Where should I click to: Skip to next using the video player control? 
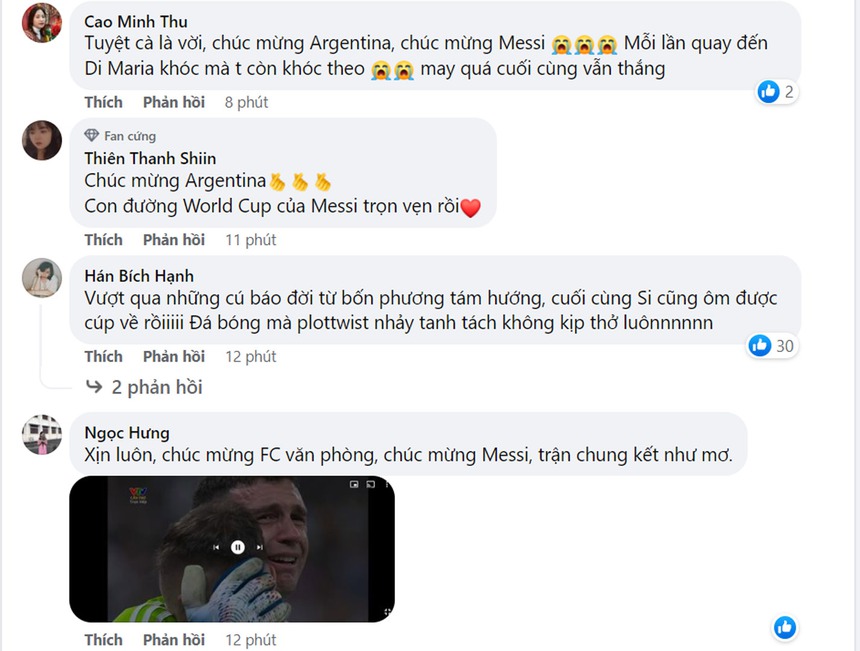259,548
